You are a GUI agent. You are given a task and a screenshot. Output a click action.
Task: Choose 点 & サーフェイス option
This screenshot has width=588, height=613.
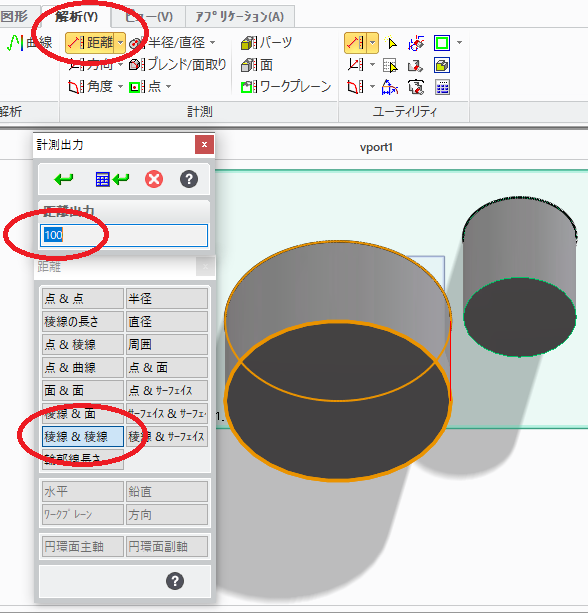pyautogui.click(x=167, y=390)
